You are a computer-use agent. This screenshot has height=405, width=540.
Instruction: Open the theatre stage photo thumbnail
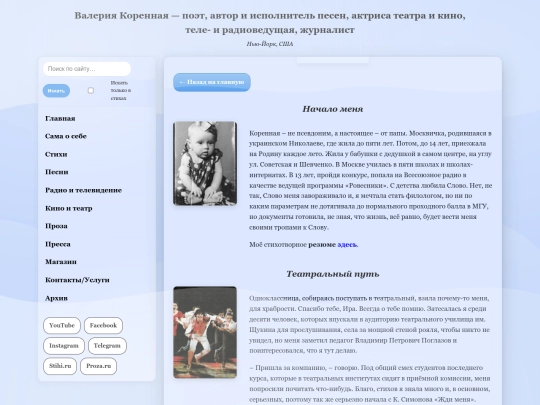tap(205, 332)
